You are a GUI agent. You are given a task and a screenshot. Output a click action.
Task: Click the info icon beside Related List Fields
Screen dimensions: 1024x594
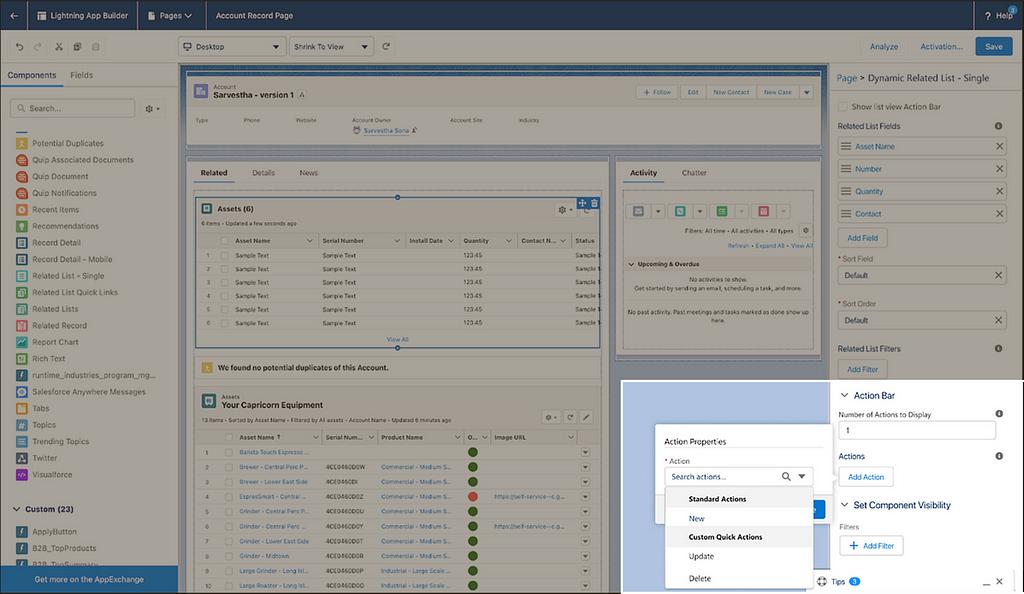pos(998,126)
